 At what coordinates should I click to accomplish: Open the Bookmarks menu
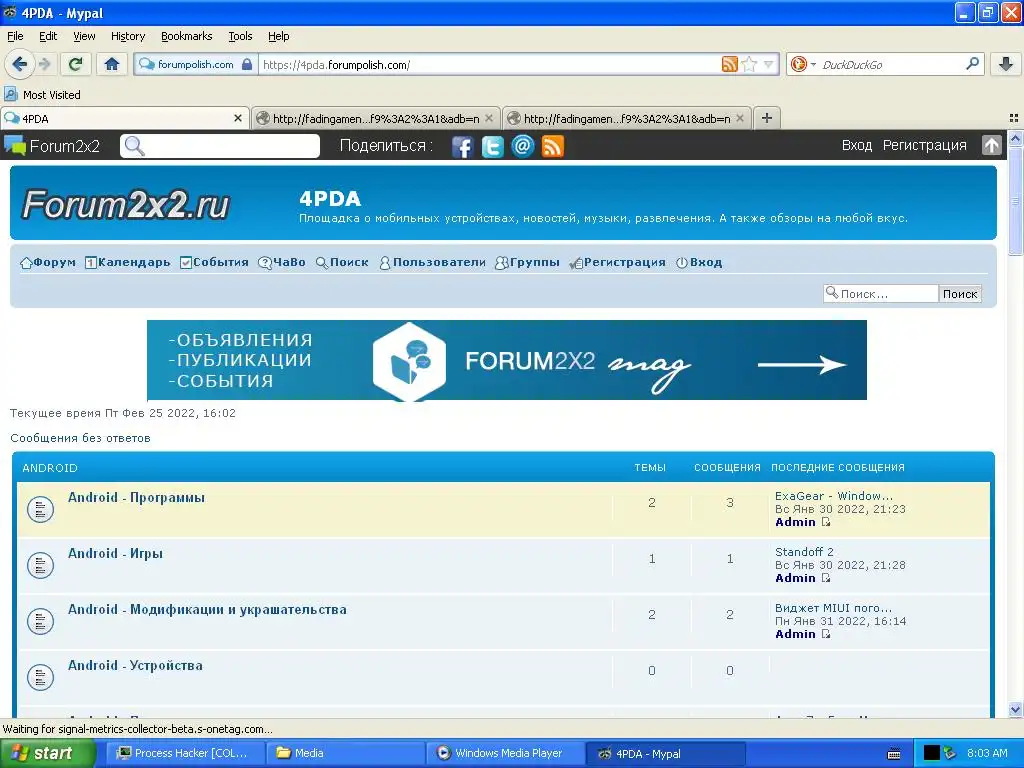pyautogui.click(x=186, y=36)
